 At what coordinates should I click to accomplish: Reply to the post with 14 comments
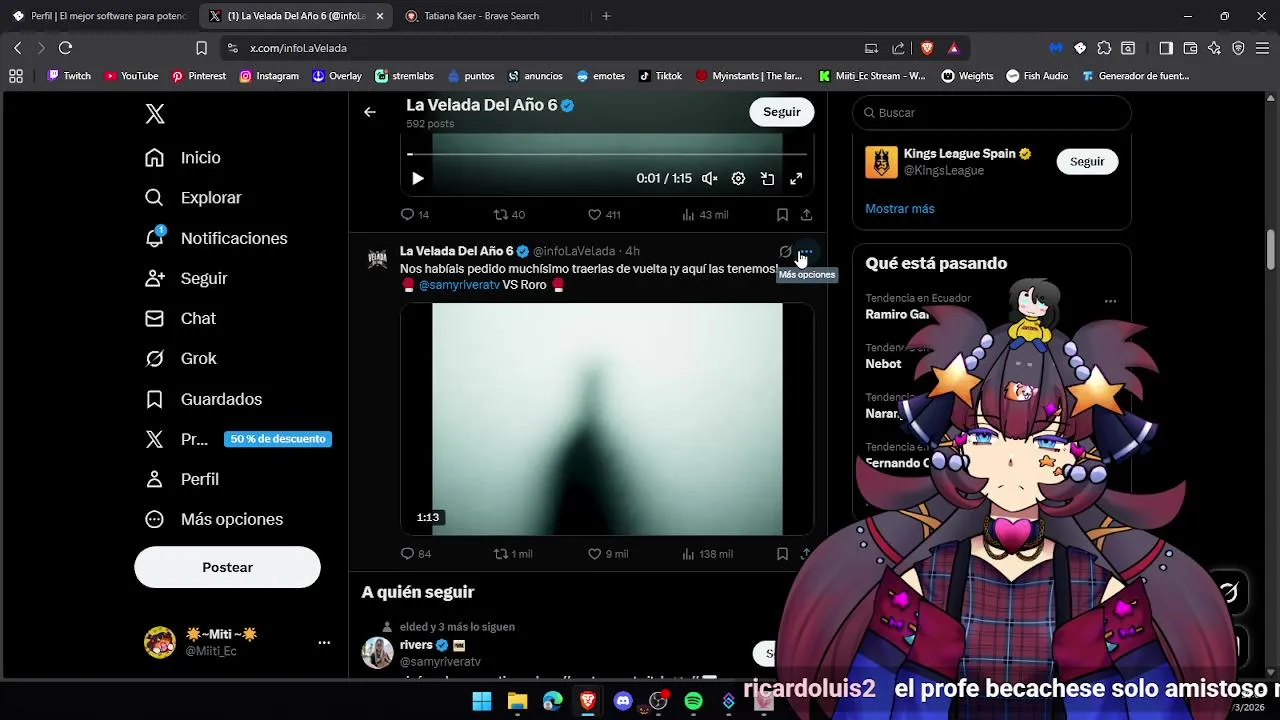point(415,215)
